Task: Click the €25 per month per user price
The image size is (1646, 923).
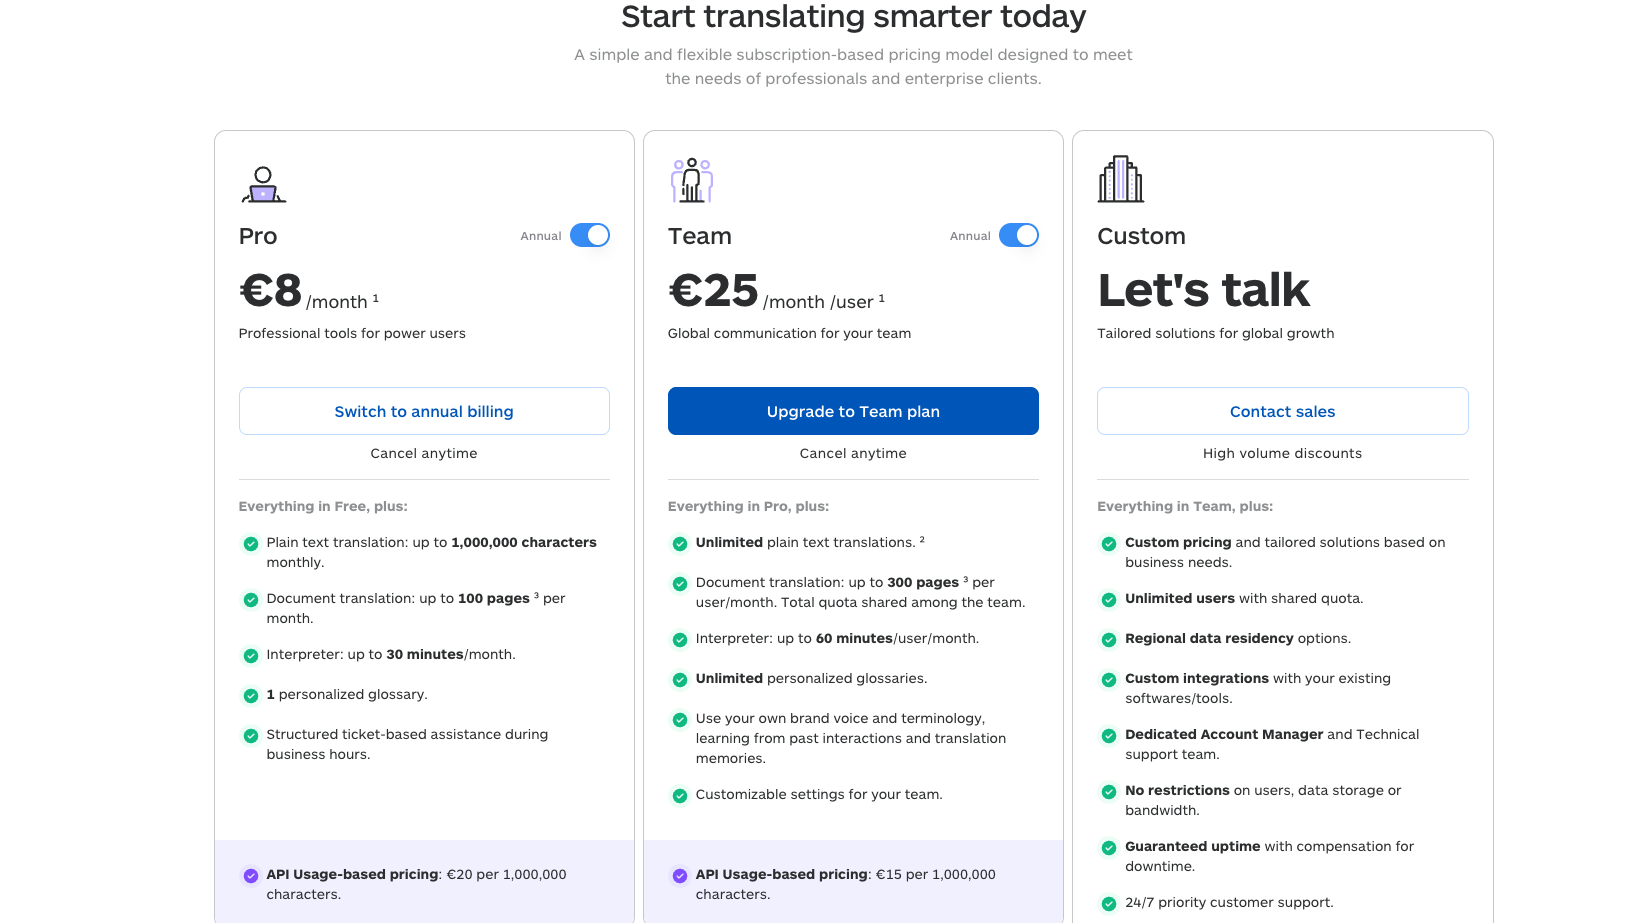Action: 714,291
